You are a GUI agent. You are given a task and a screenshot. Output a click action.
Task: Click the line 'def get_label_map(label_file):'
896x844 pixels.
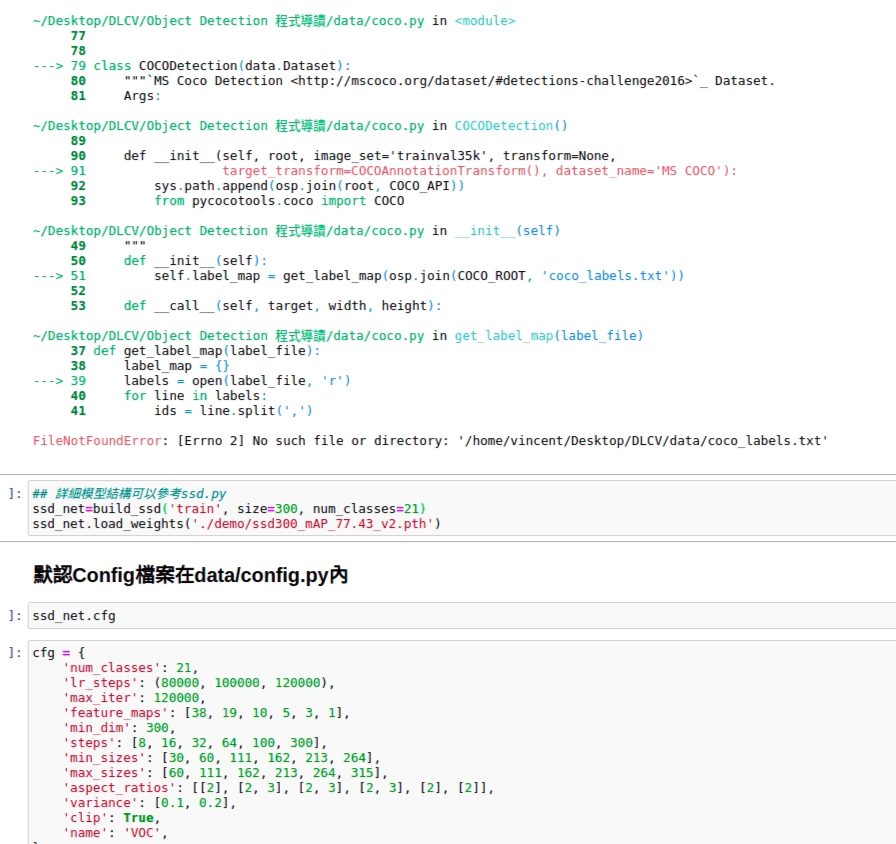[x=207, y=351]
